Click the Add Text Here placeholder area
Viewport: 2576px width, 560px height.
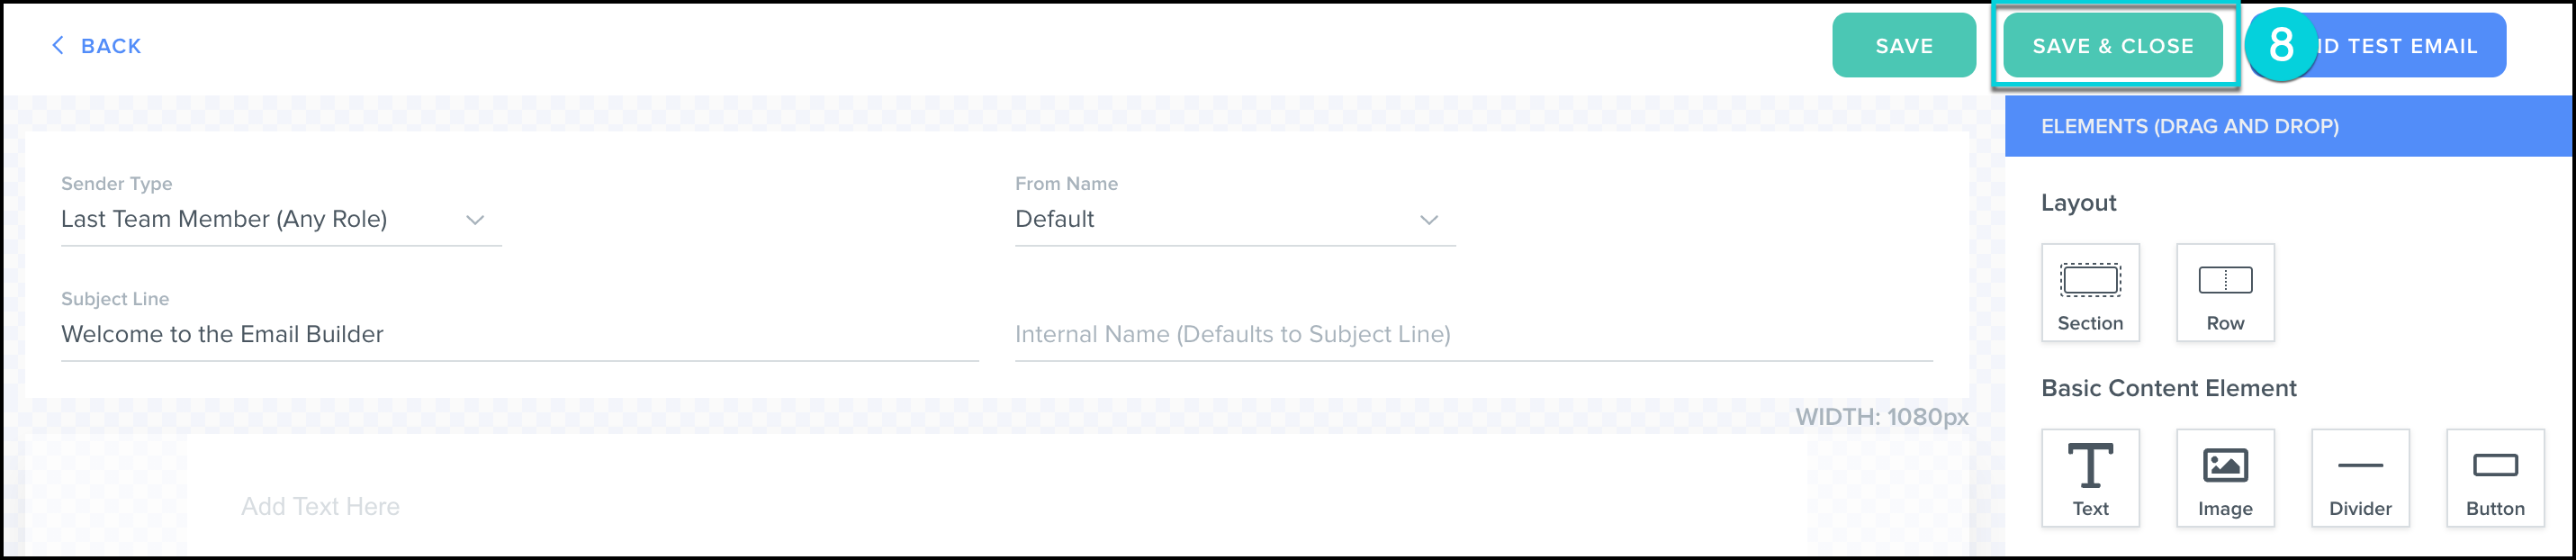click(x=320, y=506)
